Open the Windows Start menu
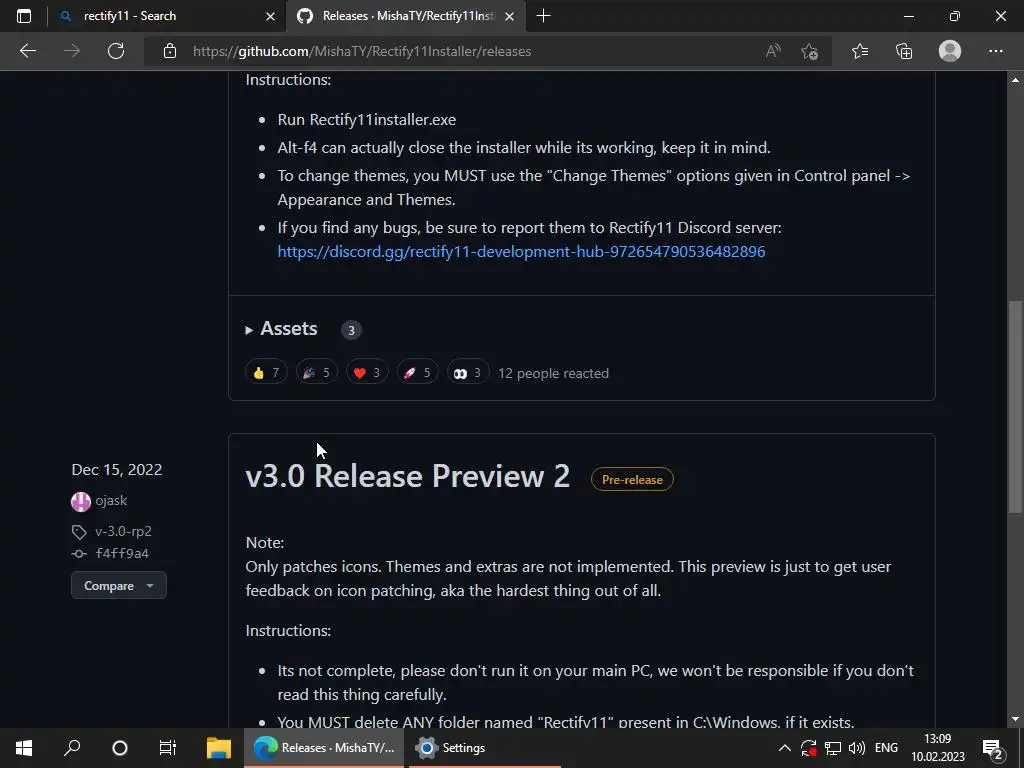Screen dimensions: 1024x768 tap(24, 748)
